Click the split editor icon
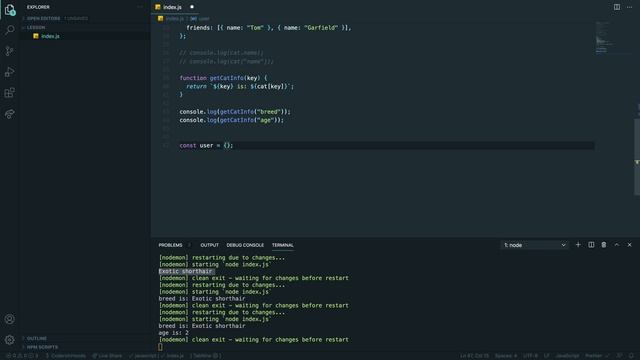The height and width of the screenshot is (360, 640). (617, 7)
